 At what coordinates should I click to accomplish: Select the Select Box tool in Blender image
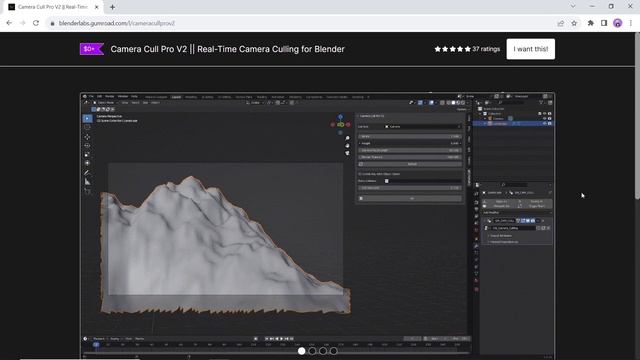click(87, 118)
